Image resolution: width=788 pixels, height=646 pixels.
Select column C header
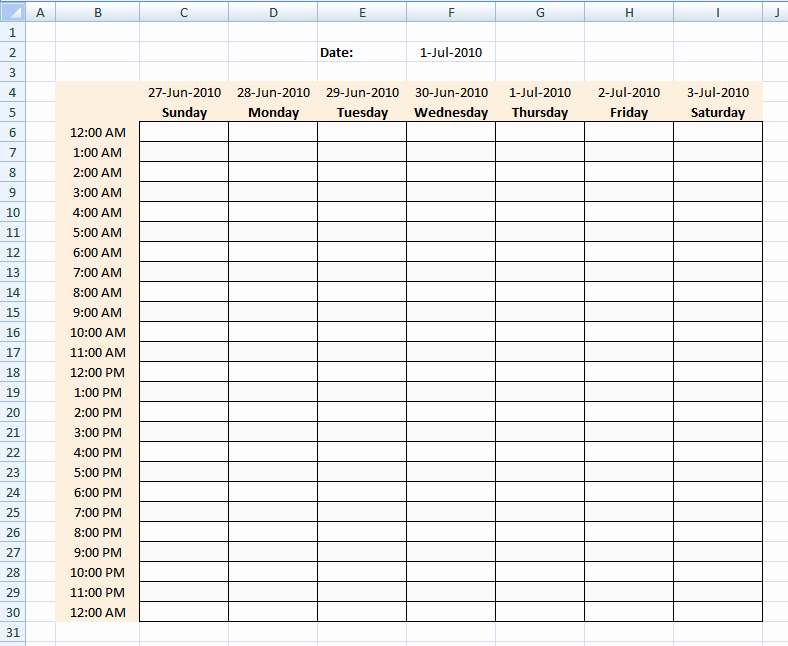(184, 12)
